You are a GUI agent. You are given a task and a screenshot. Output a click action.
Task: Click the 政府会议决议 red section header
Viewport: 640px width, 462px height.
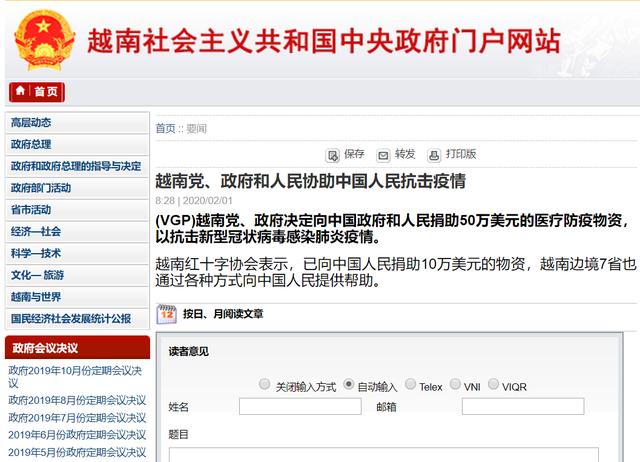tap(78, 348)
